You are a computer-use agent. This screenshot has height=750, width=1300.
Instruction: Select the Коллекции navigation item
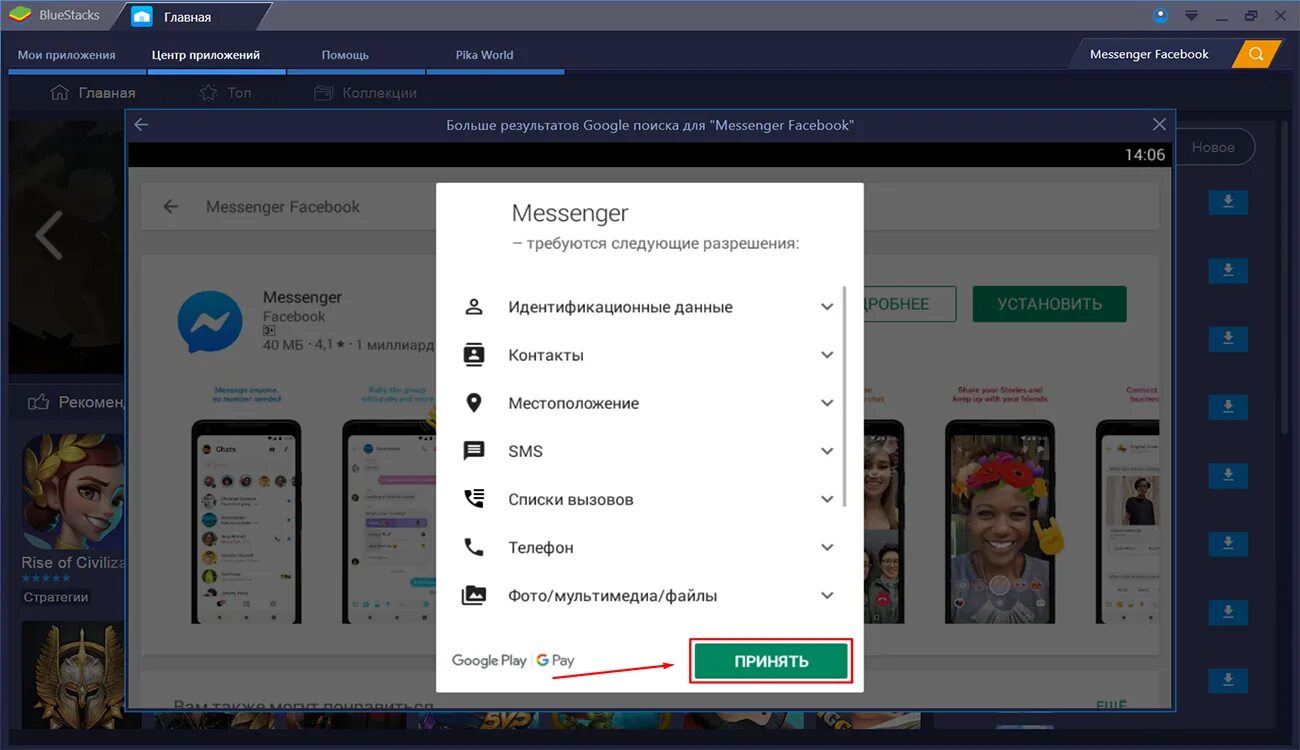coord(365,93)
